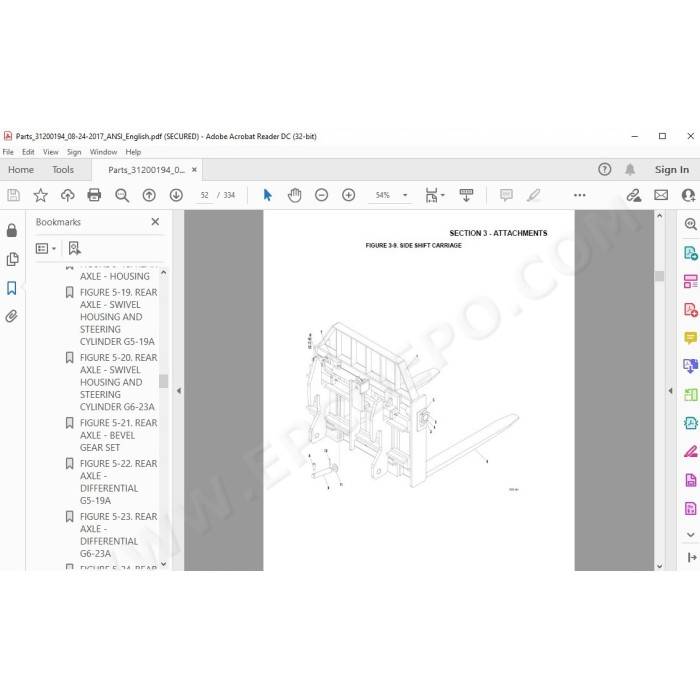Share a link to the file icon
This screenshot has width=700, height=700.
[x=633, y=195]
